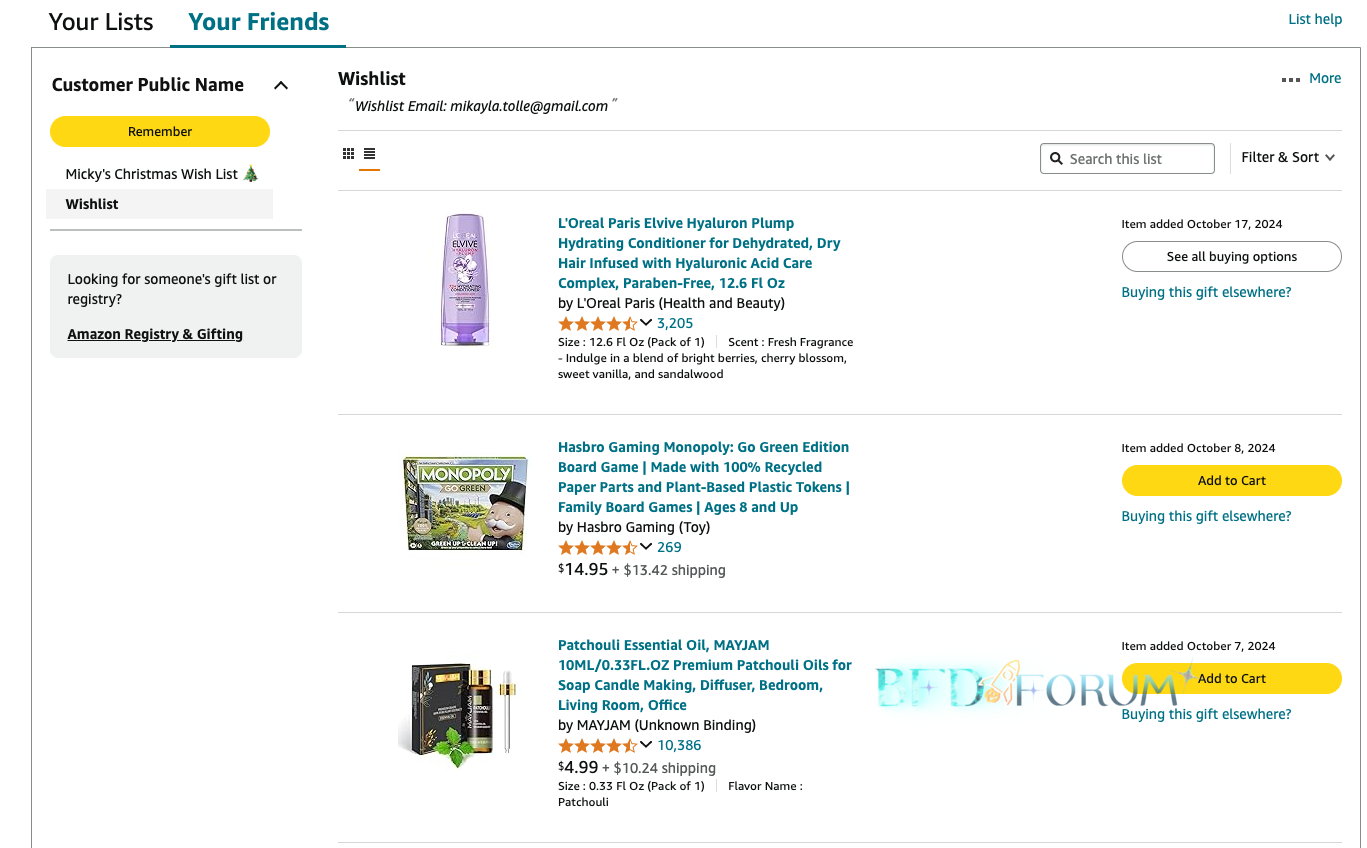Click See all buying options button
The image size is (1367, 848).
[1231, 256]
